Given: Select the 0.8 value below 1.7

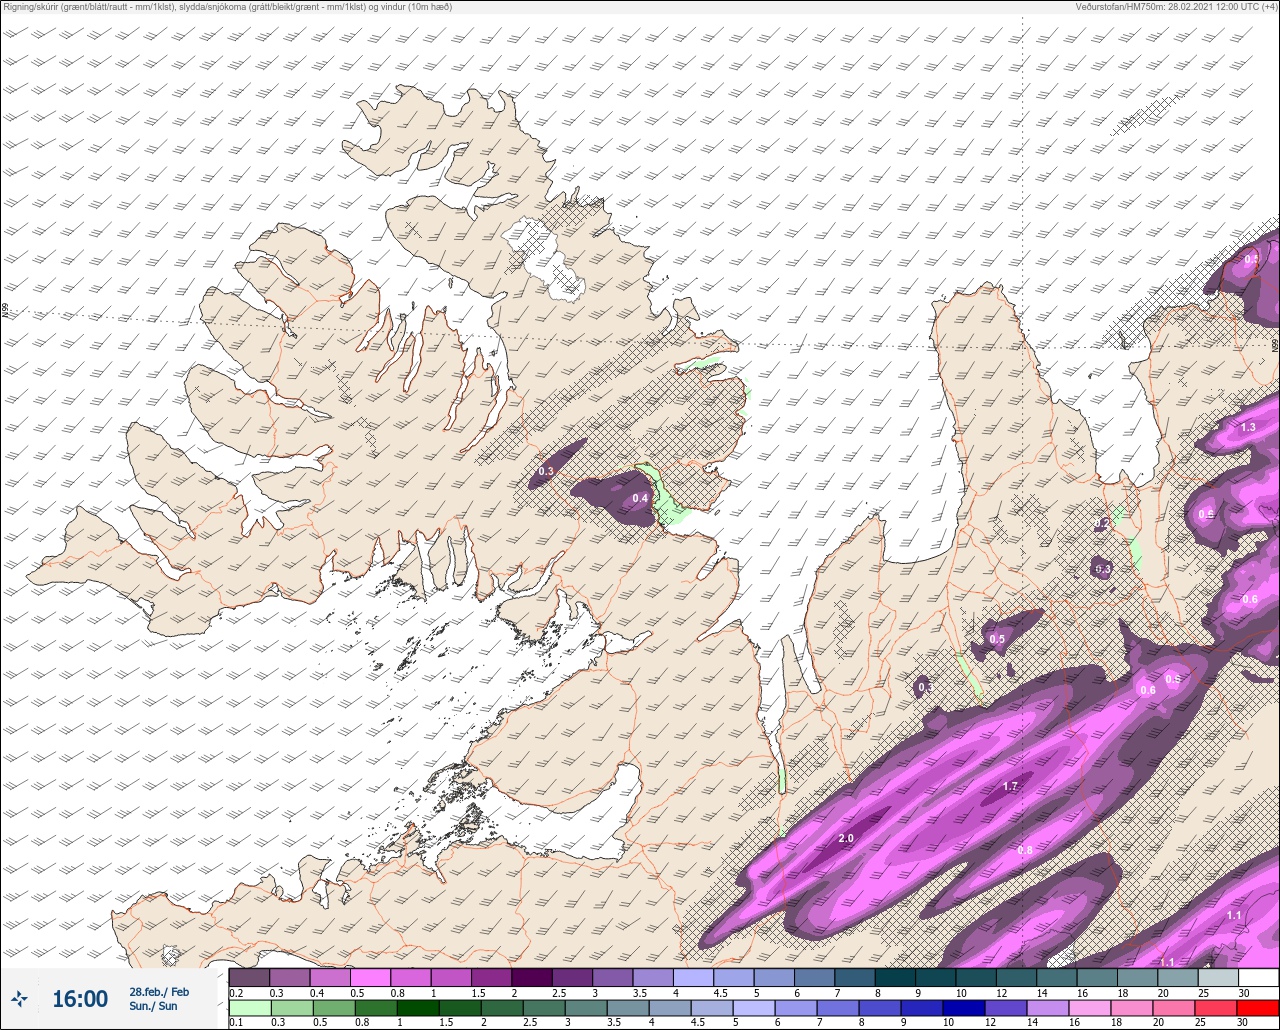Looking at the screenshot, I should pyautogui.click(x=1025, y=850).
